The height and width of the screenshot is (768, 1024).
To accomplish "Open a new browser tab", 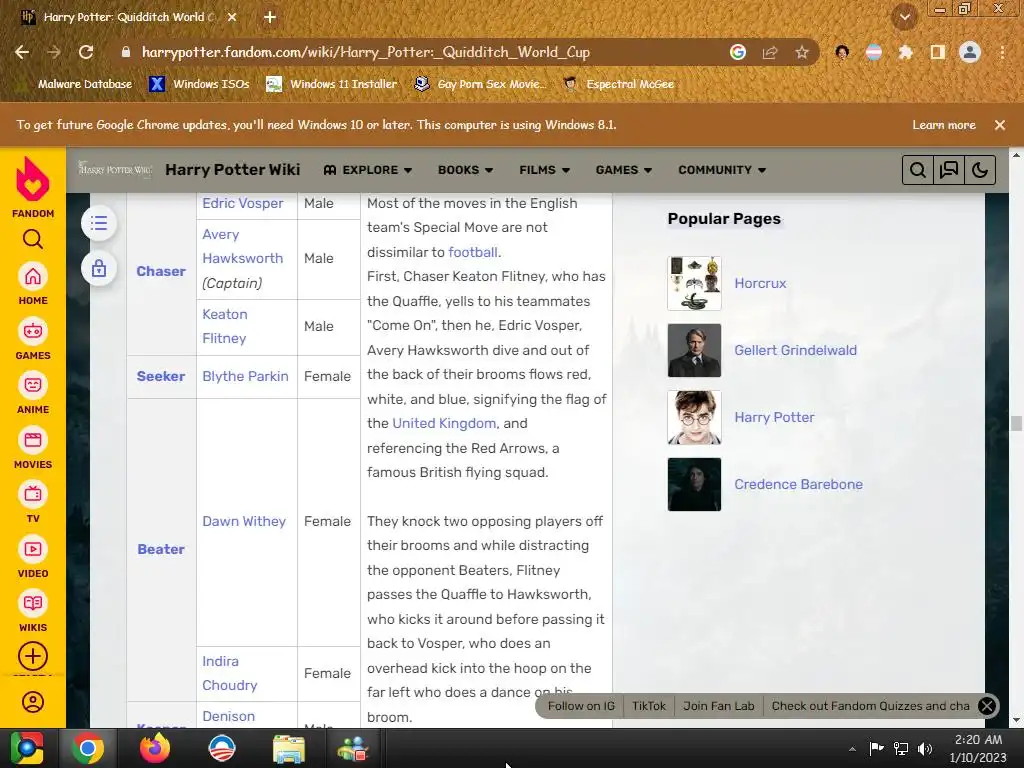I will point(270,18).
